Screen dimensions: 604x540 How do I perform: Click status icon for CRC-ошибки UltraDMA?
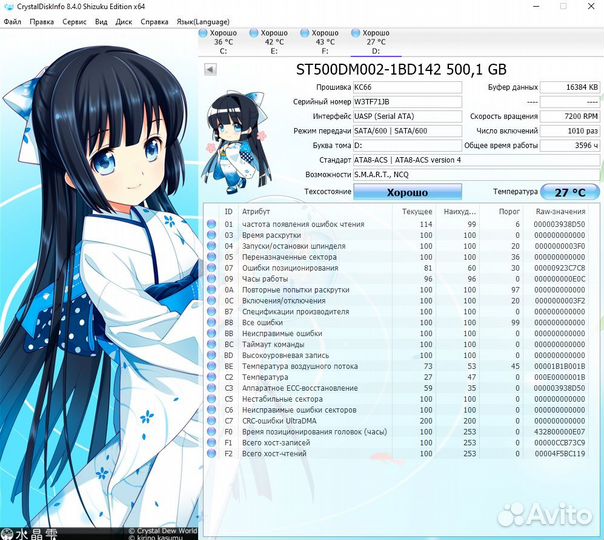[211, 421]
